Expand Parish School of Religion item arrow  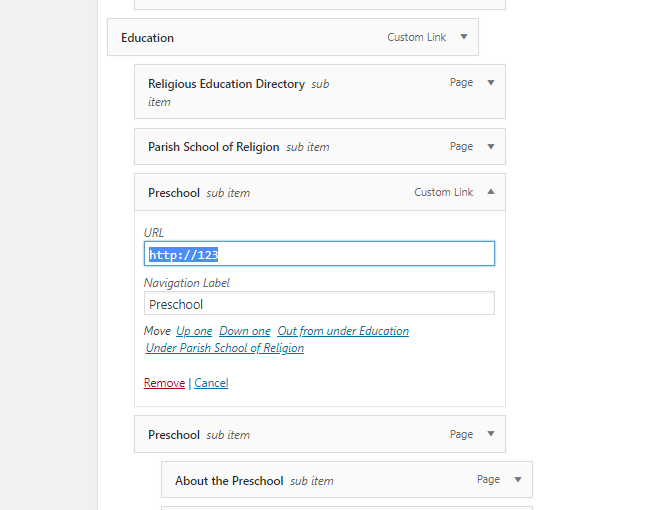(x=490, y=146)
